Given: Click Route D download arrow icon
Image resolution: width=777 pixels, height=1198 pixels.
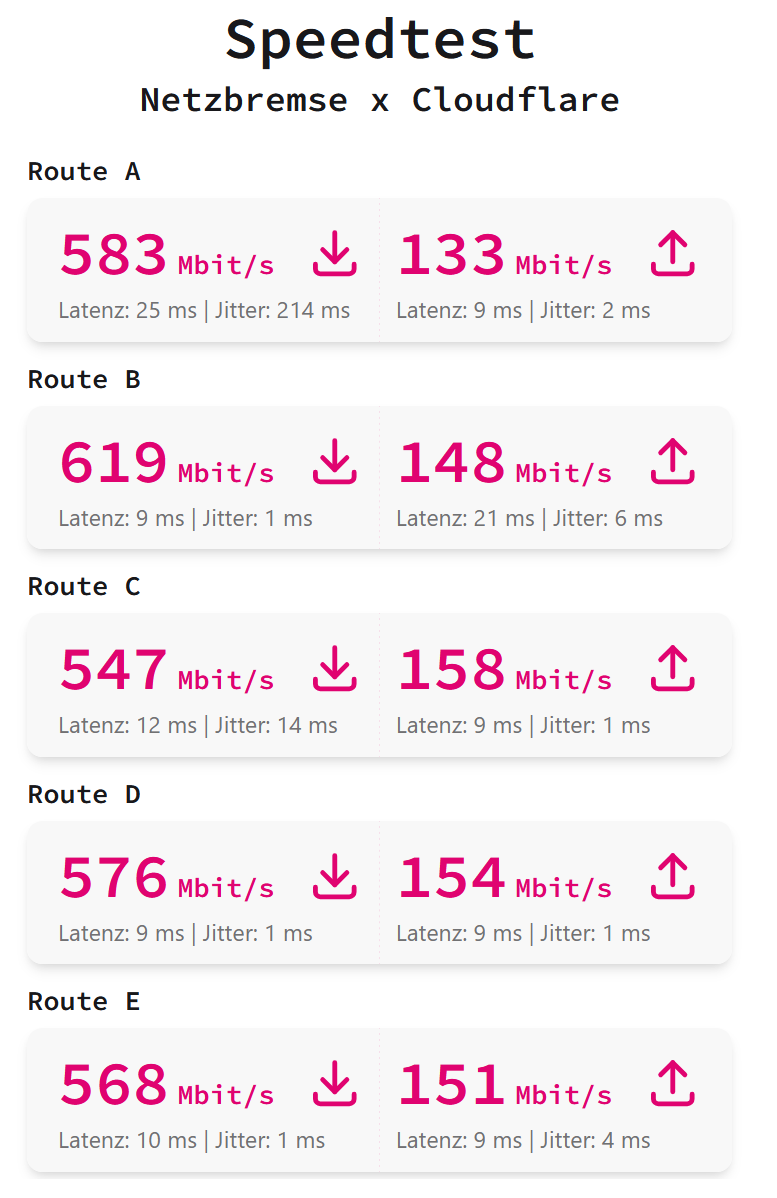Looking at the screenshot, I should pos(335,876).
